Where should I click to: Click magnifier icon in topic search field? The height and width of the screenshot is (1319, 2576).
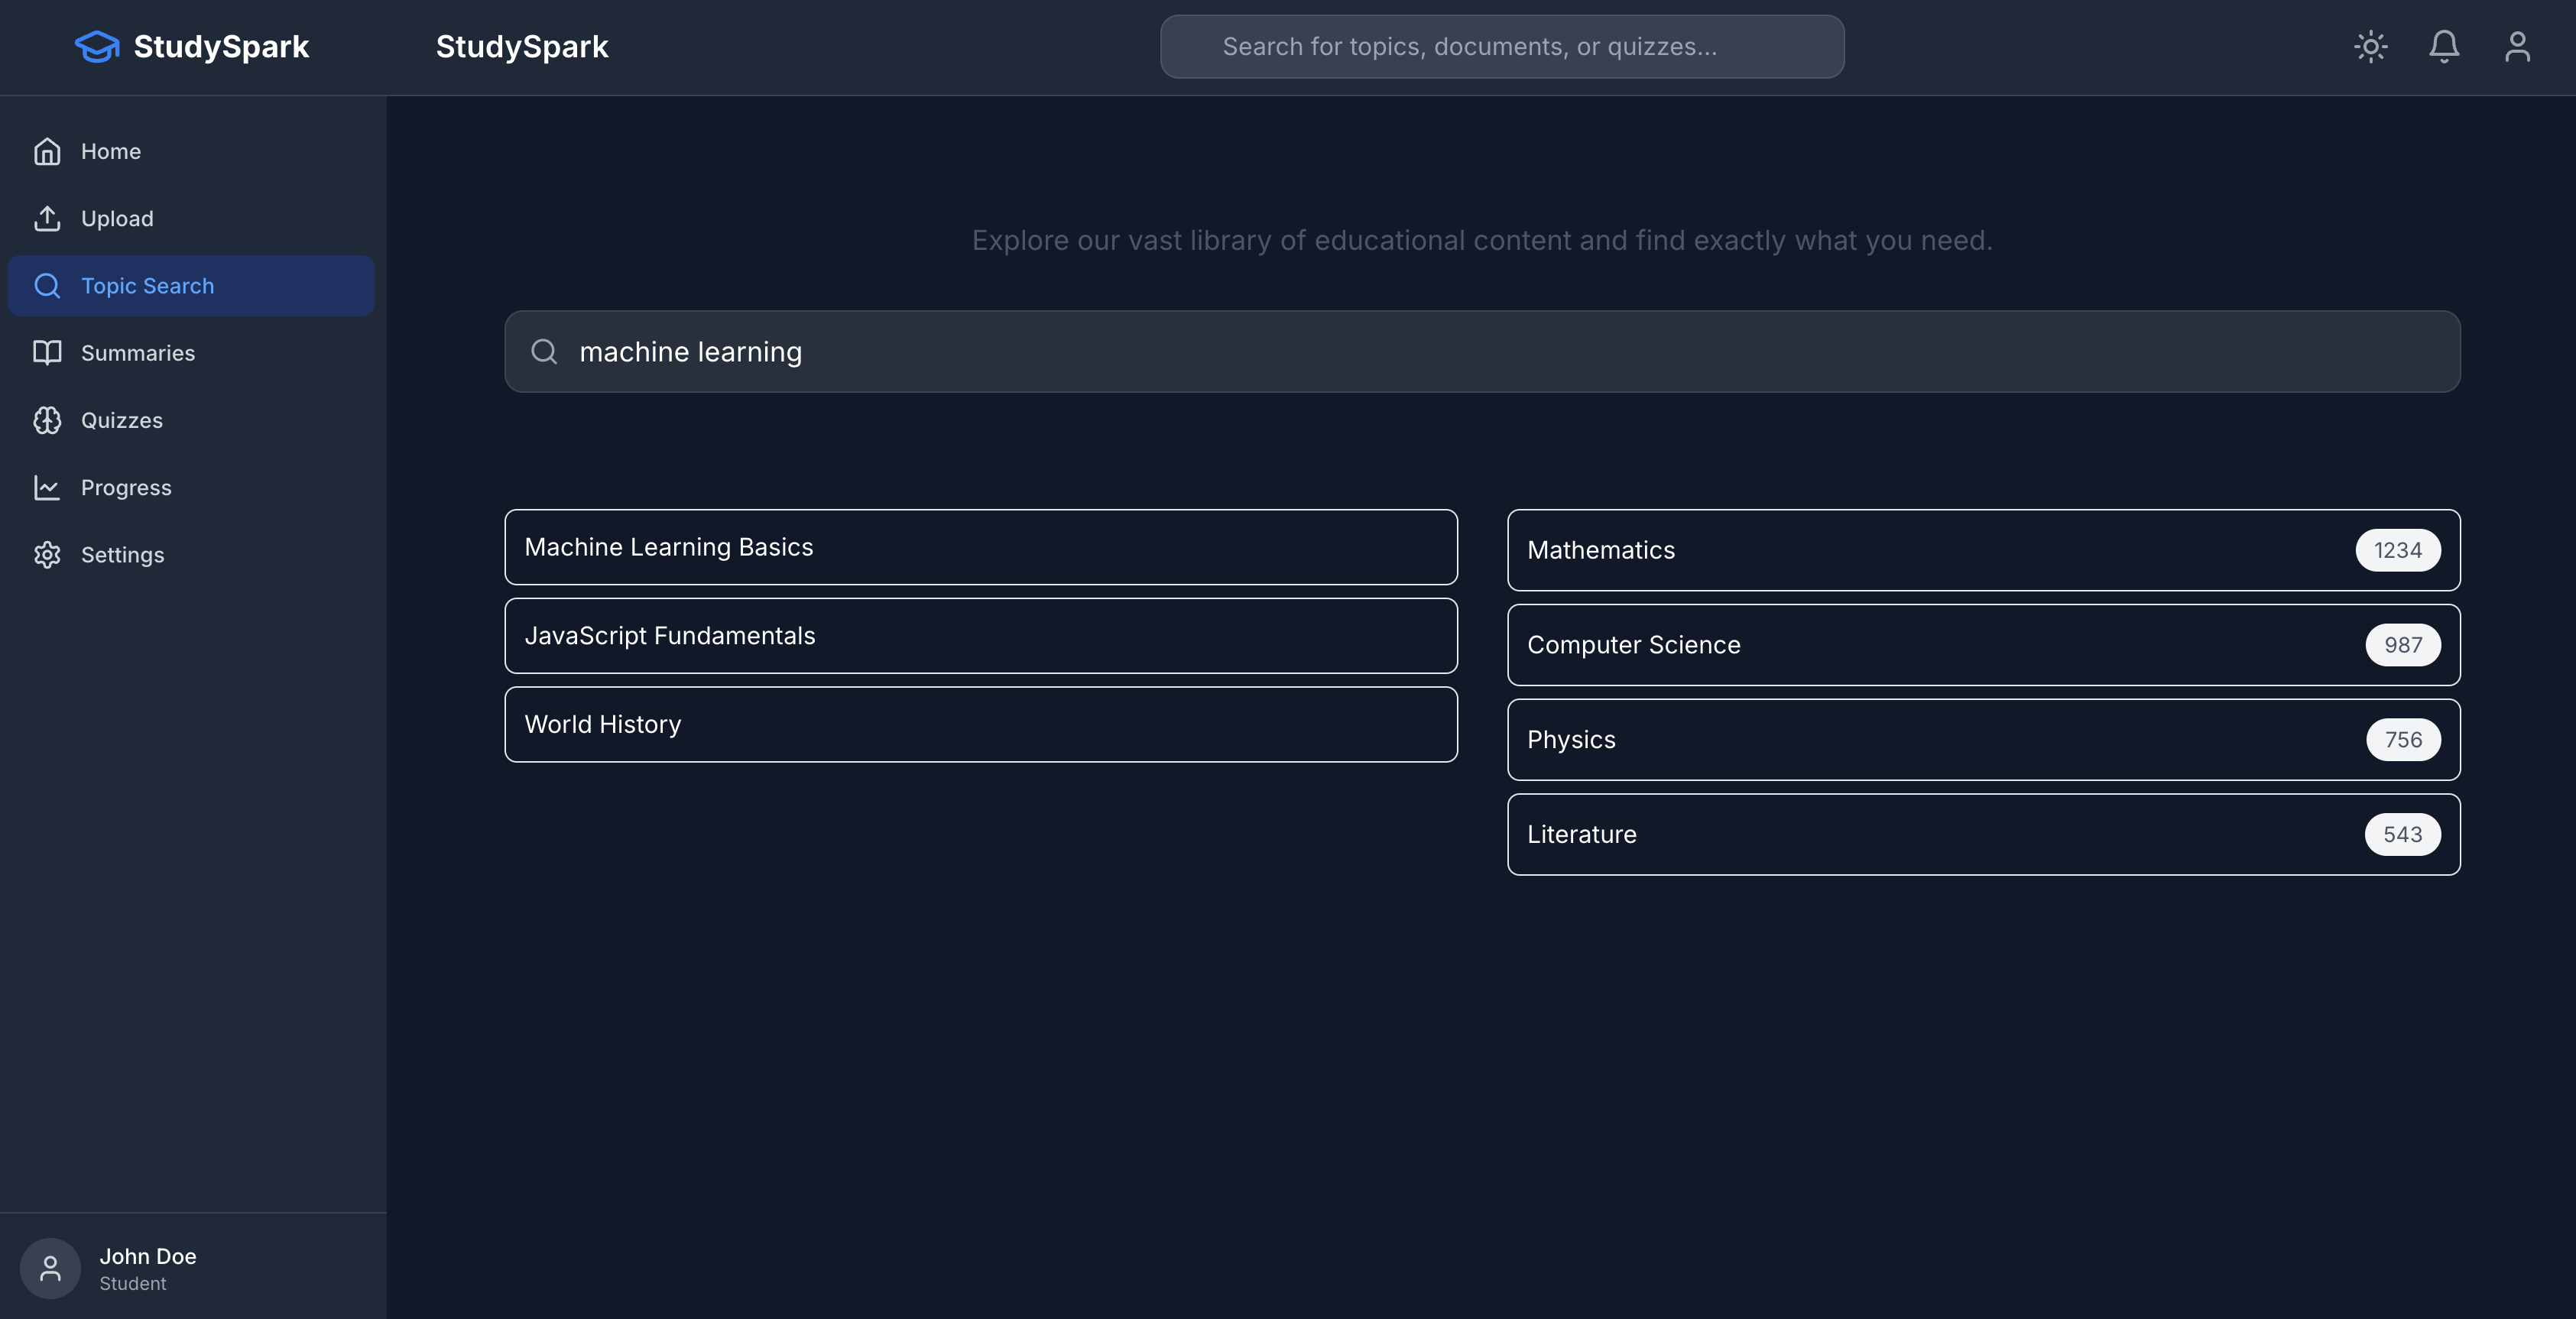544,352
